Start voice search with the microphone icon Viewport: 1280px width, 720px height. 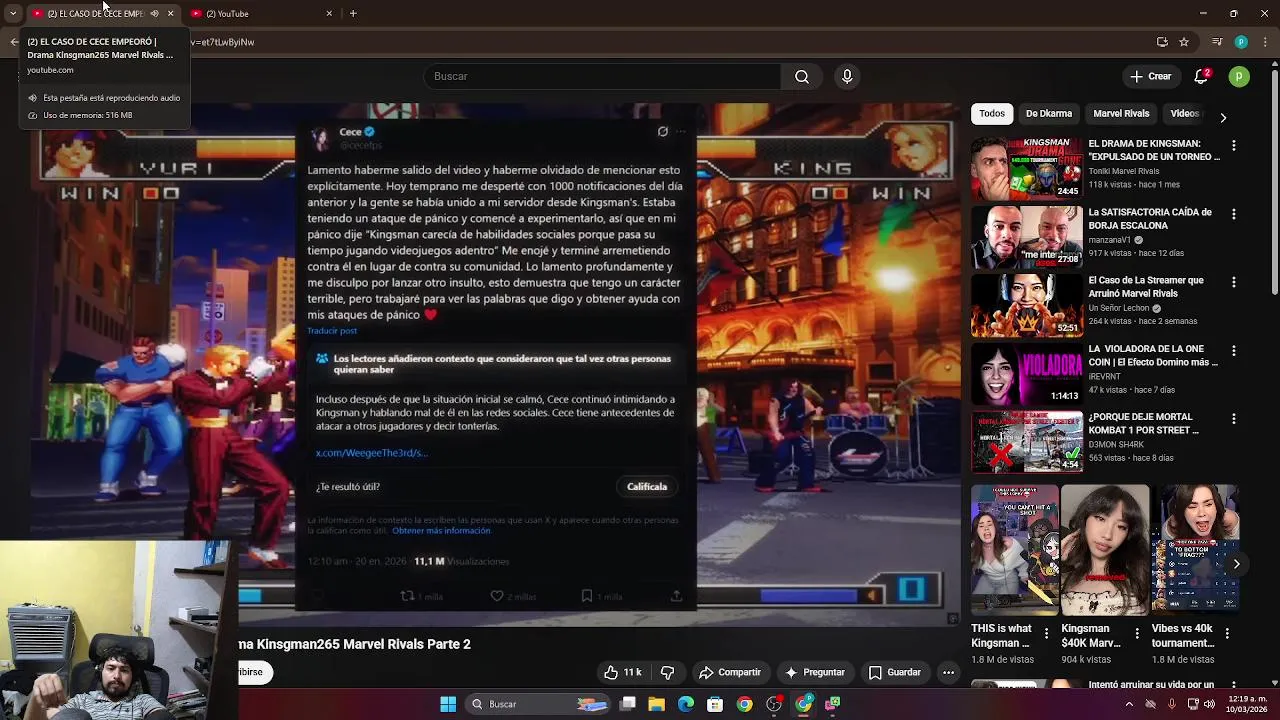[x=847, y=76]
